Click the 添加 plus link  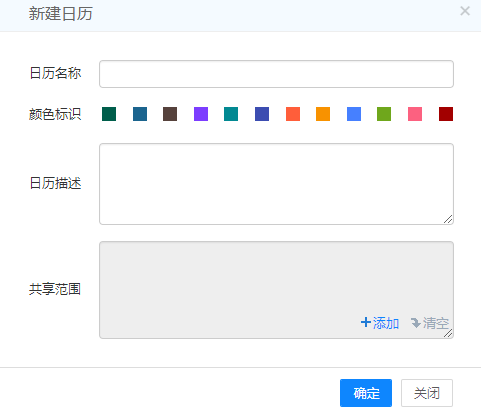point(380,323)
